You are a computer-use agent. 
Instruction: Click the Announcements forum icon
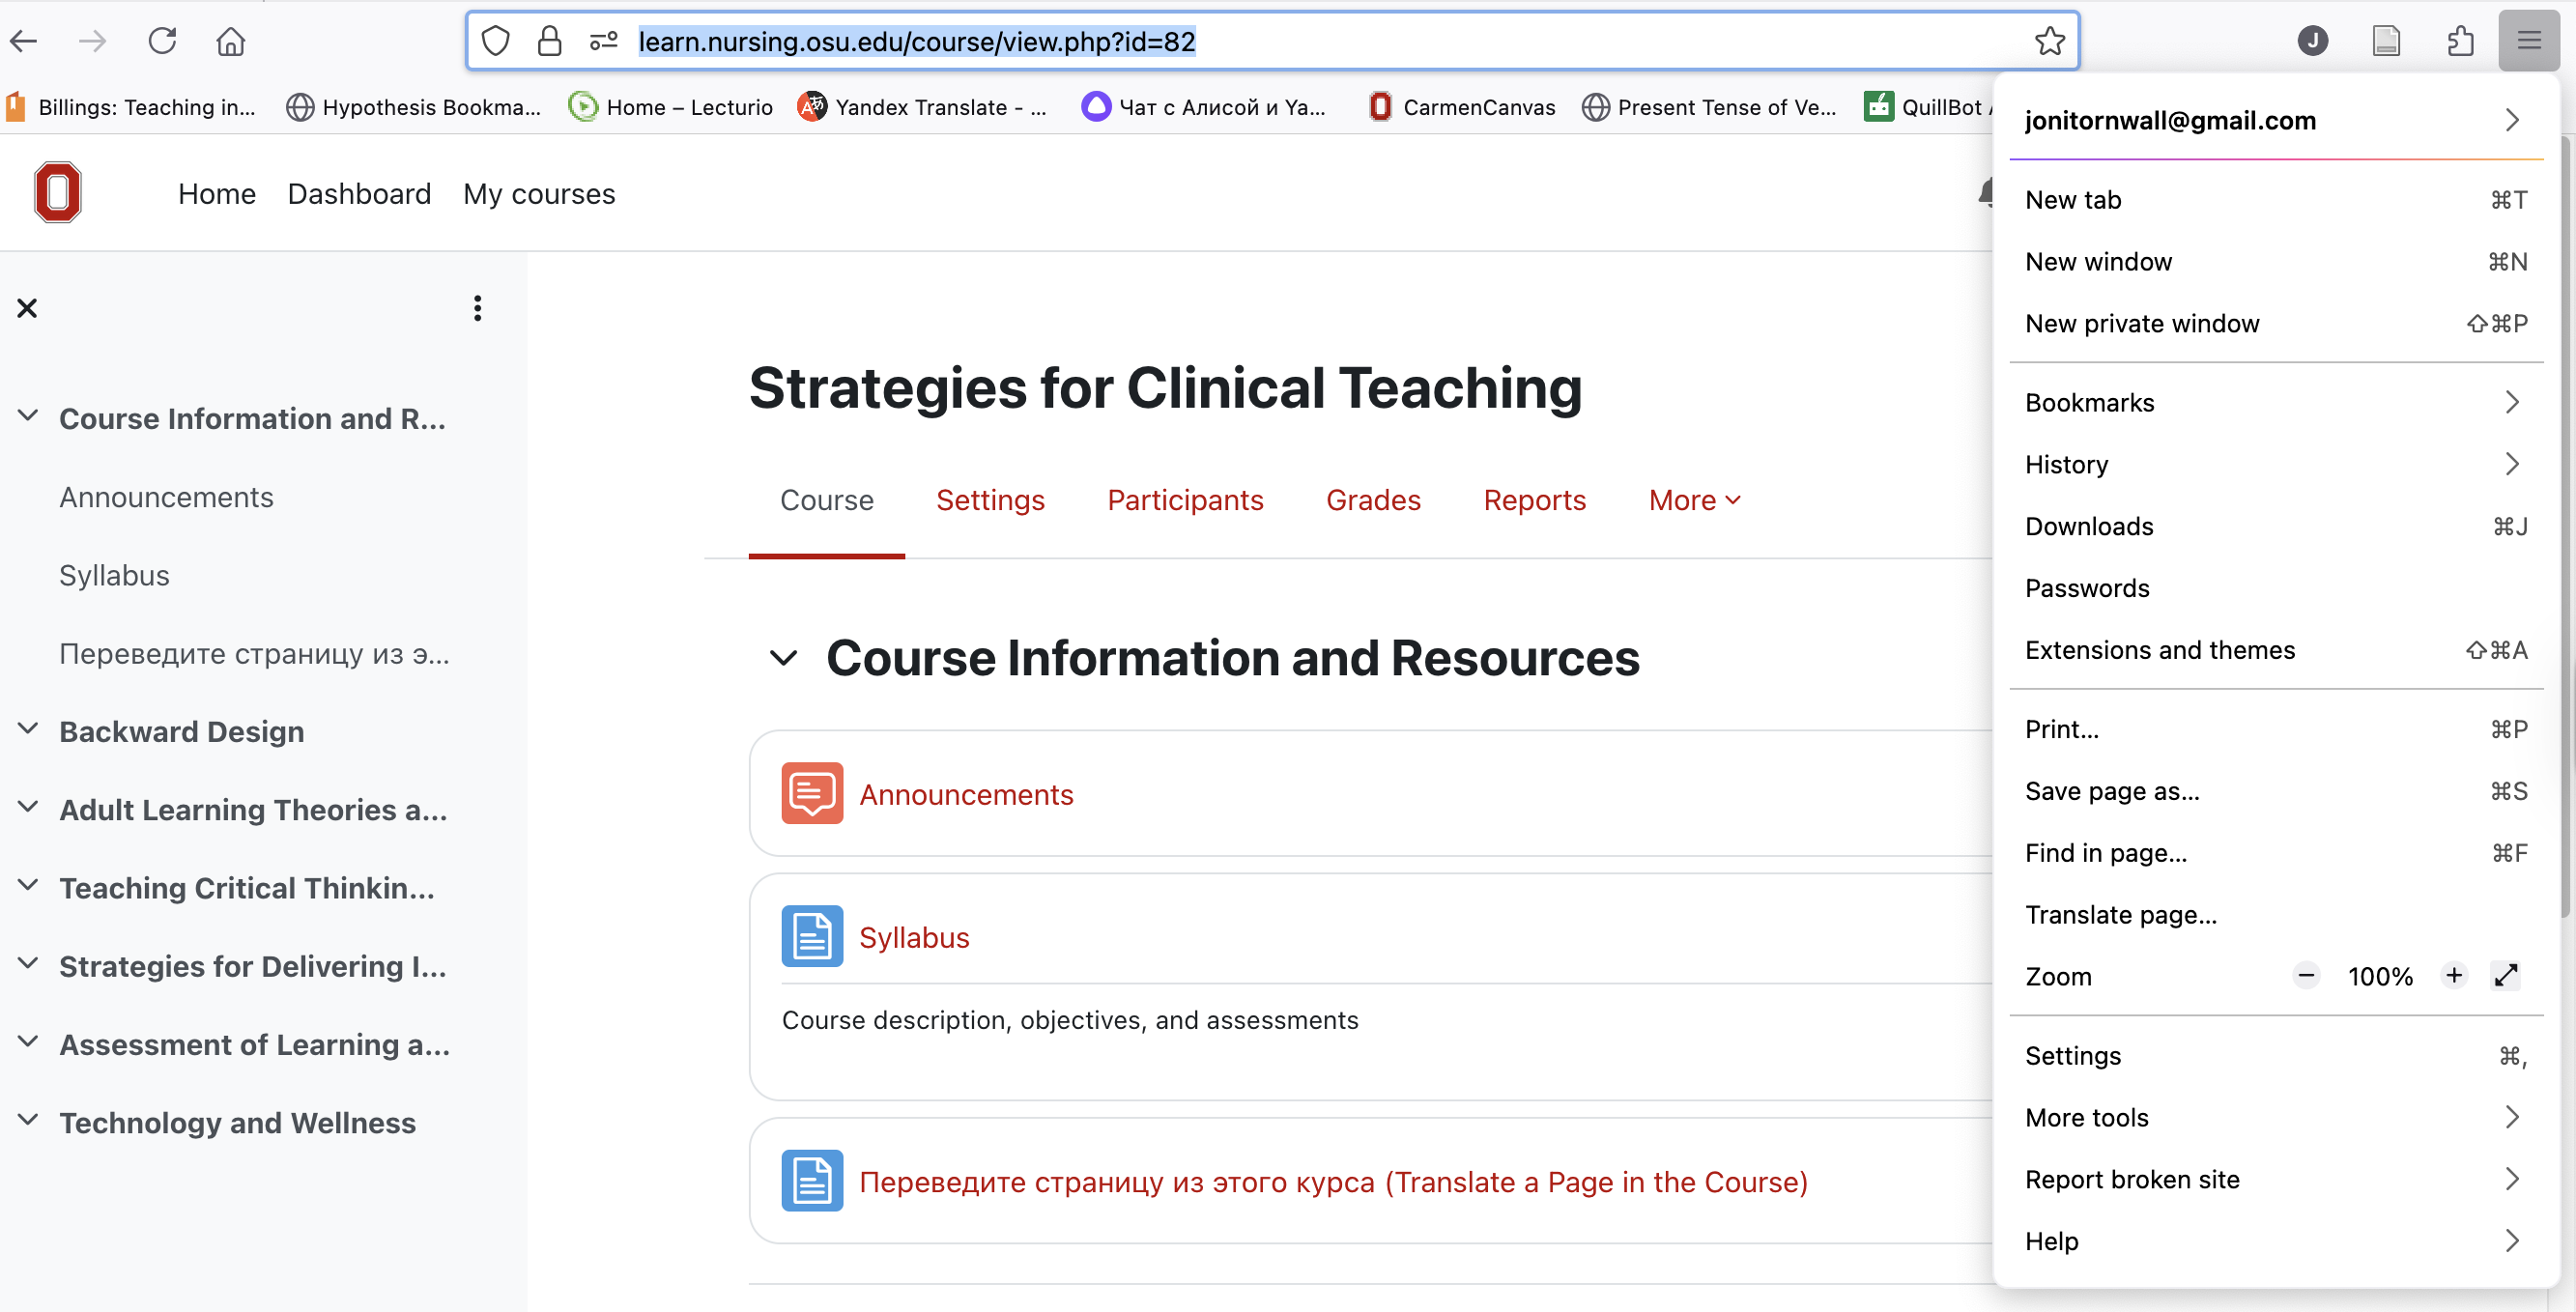811,793
